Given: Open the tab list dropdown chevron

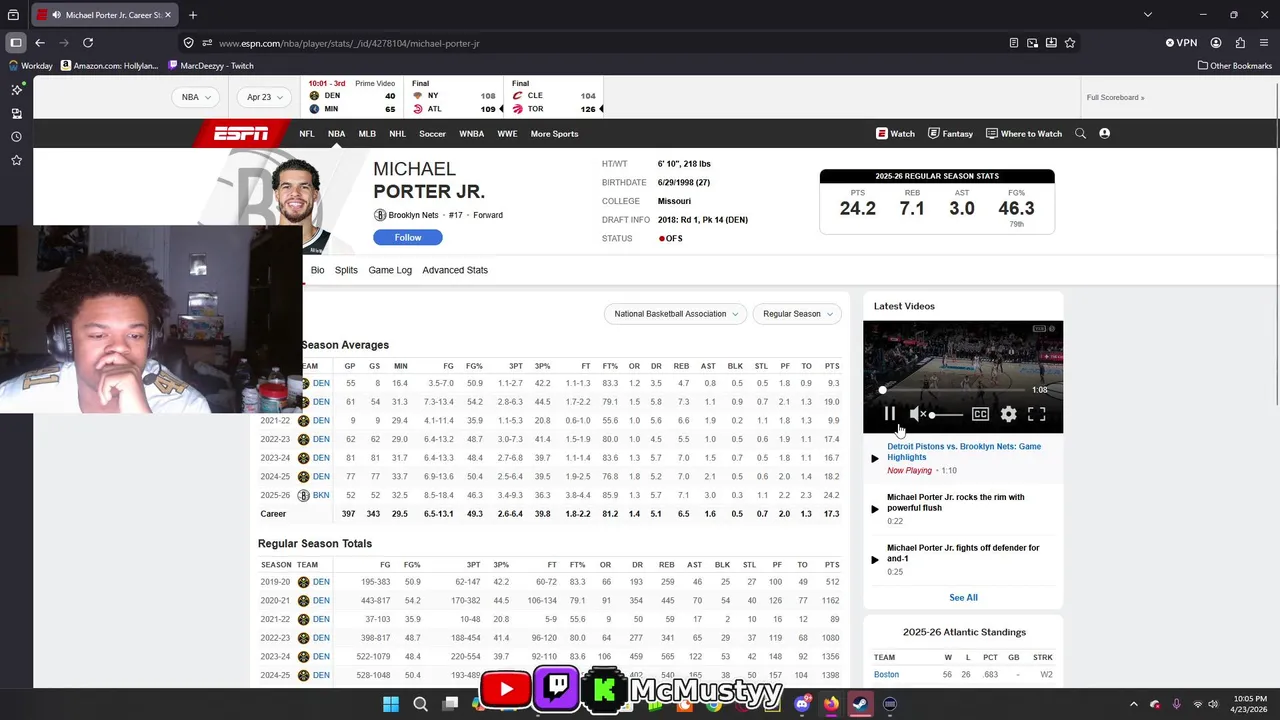Looking at the screenshot, I should pyautogui.click(x=1147, y=15).
